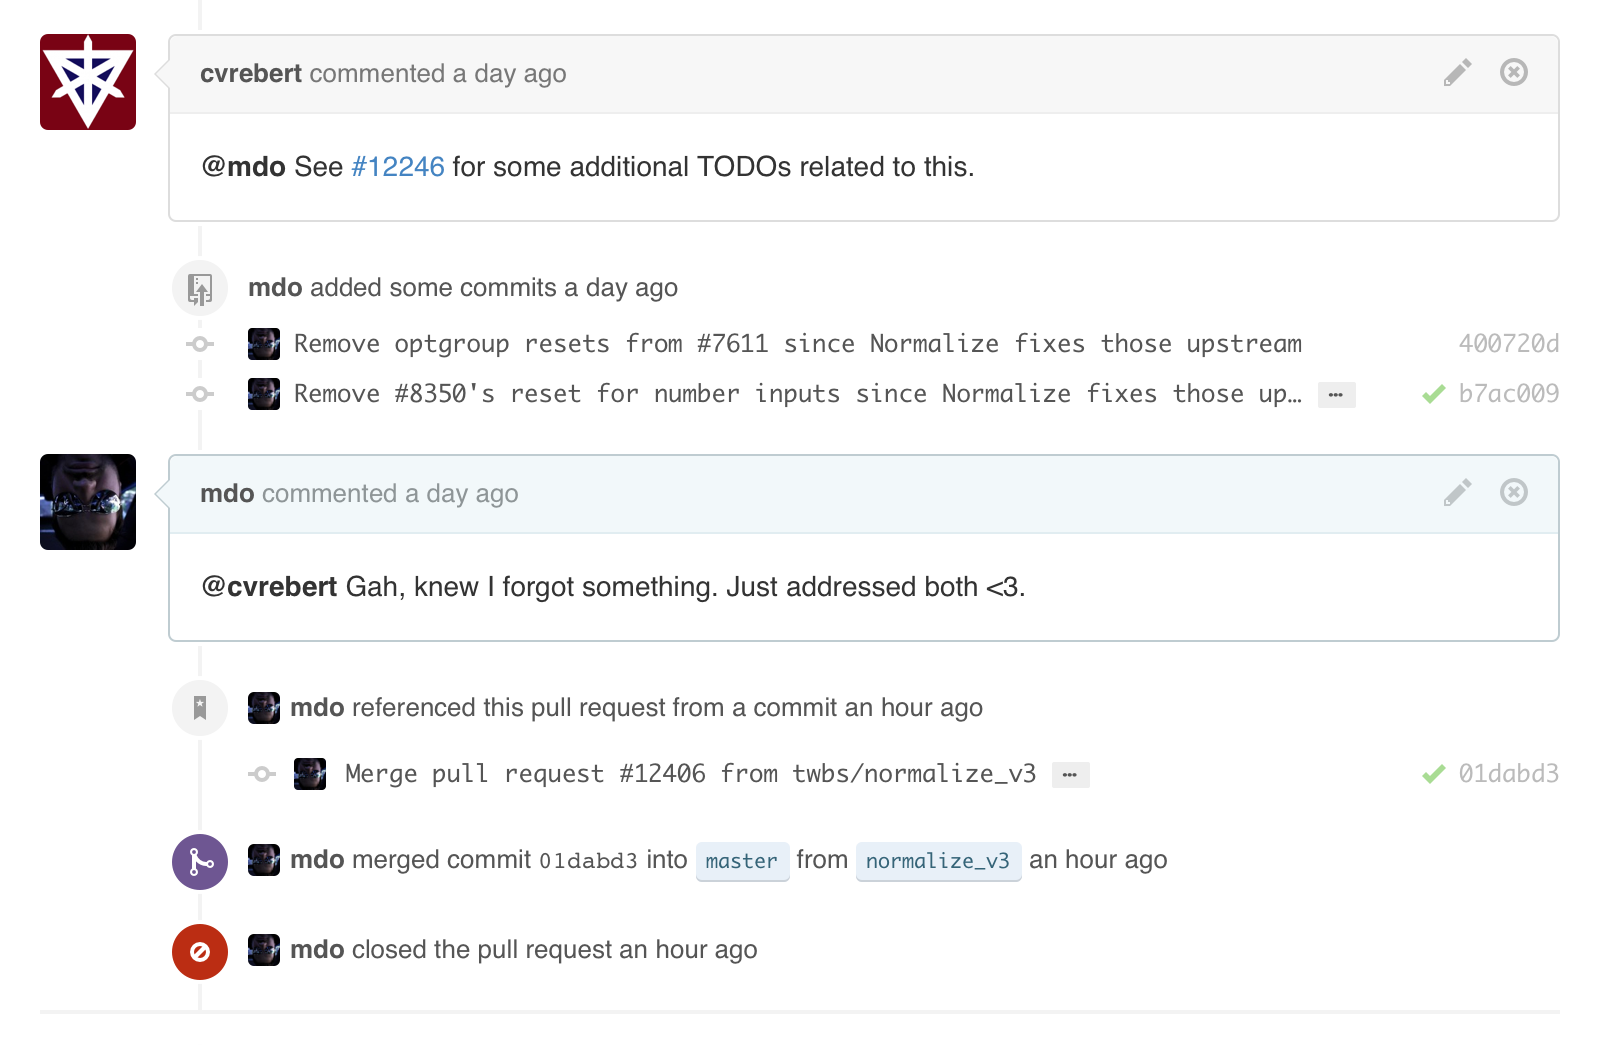Image resolution: width=1600 pixels, height=1050 pixels.
Task: Open commit hash b7ac009
Action: (x=1508, y=394)
